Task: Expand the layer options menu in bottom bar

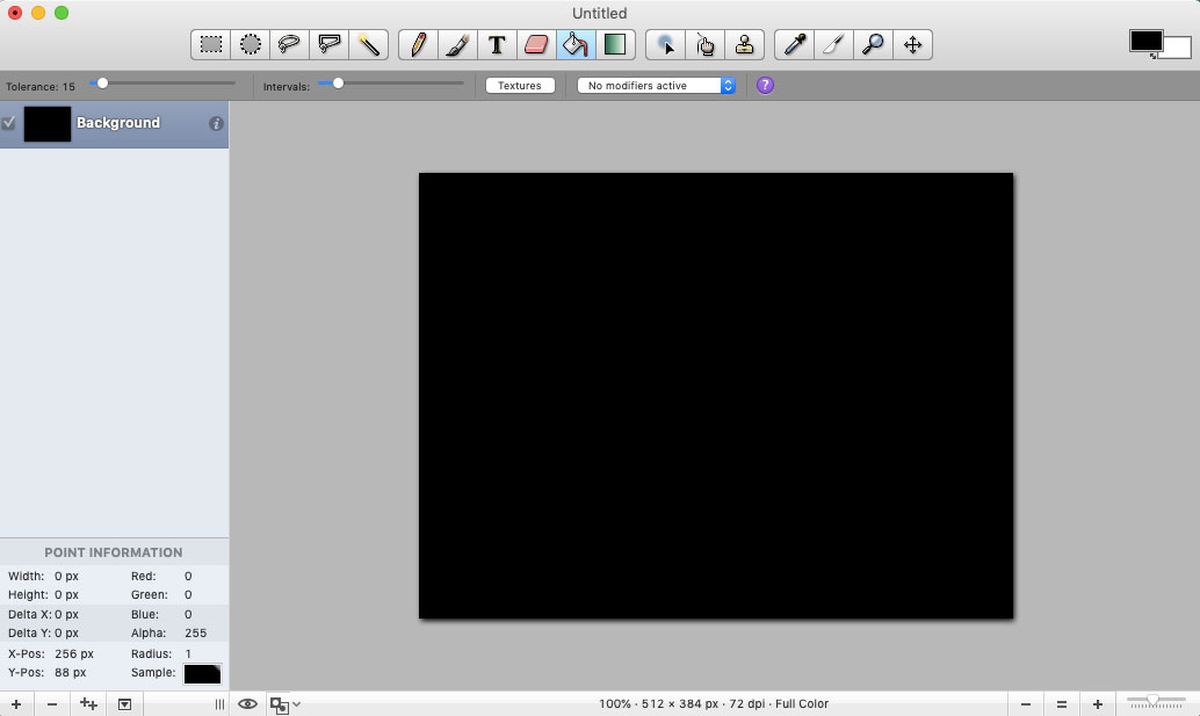Action: [x=124, y=704]
